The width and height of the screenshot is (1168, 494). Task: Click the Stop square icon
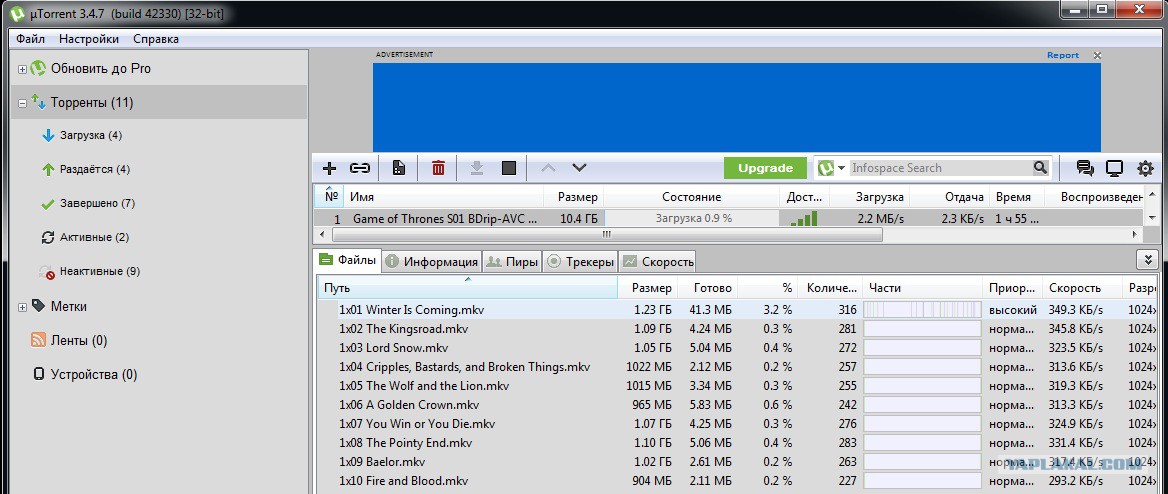[x=509, y=168]
